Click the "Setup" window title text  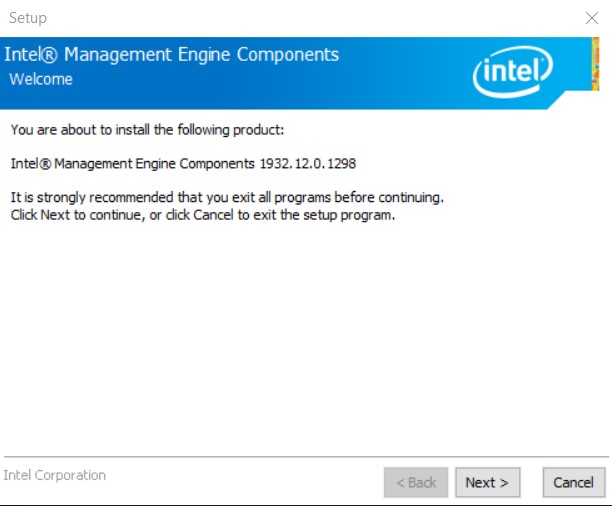pos(28,18)
